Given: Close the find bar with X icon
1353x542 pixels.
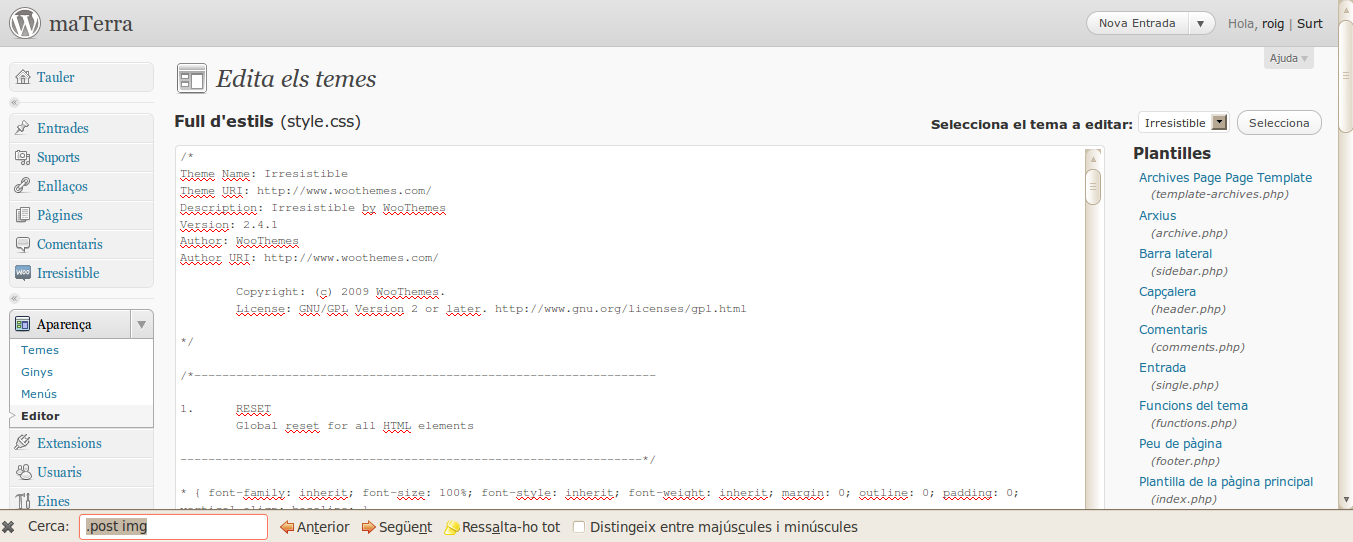Looking at the screenshot, I should click(8, 527).
